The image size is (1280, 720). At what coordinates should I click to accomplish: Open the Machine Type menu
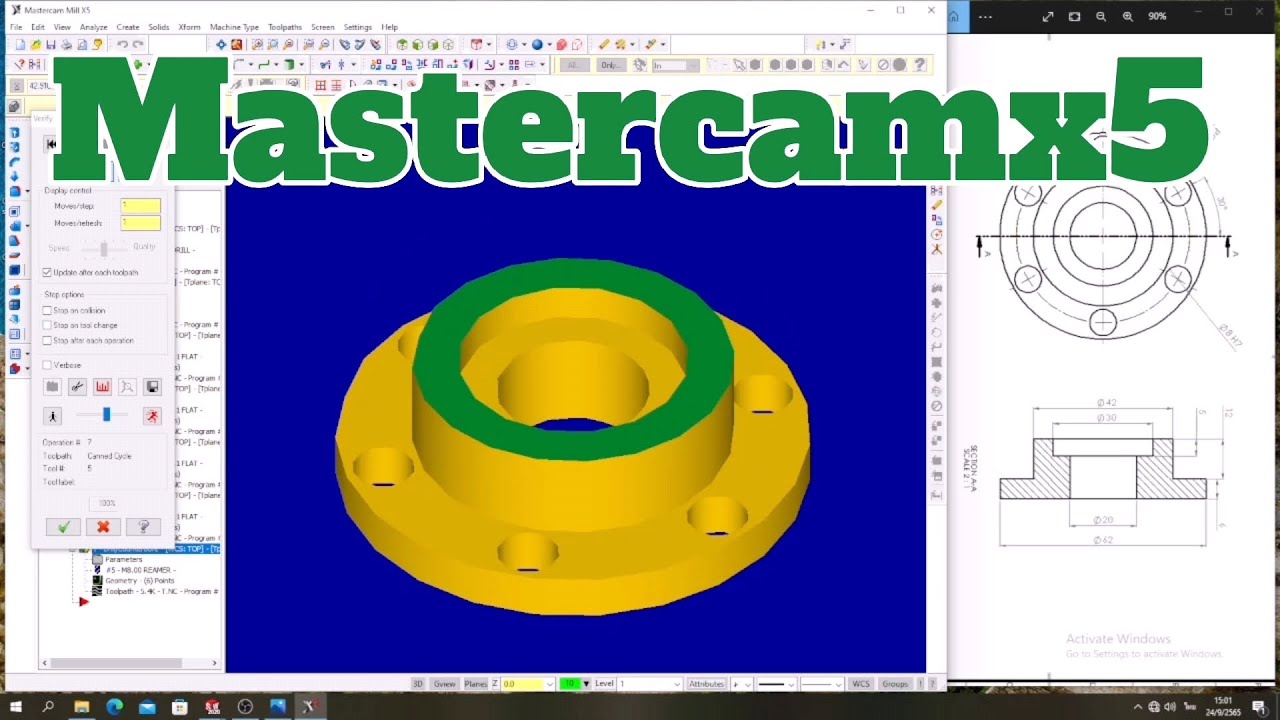click(234, 27)
